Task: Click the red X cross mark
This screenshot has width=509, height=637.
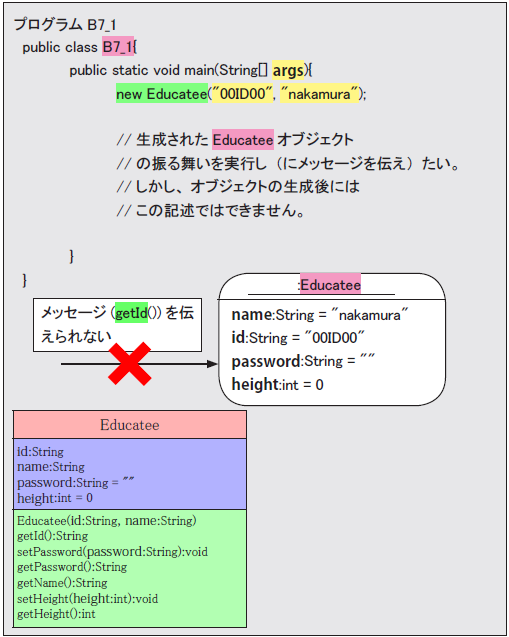Action: click(130, 364)
